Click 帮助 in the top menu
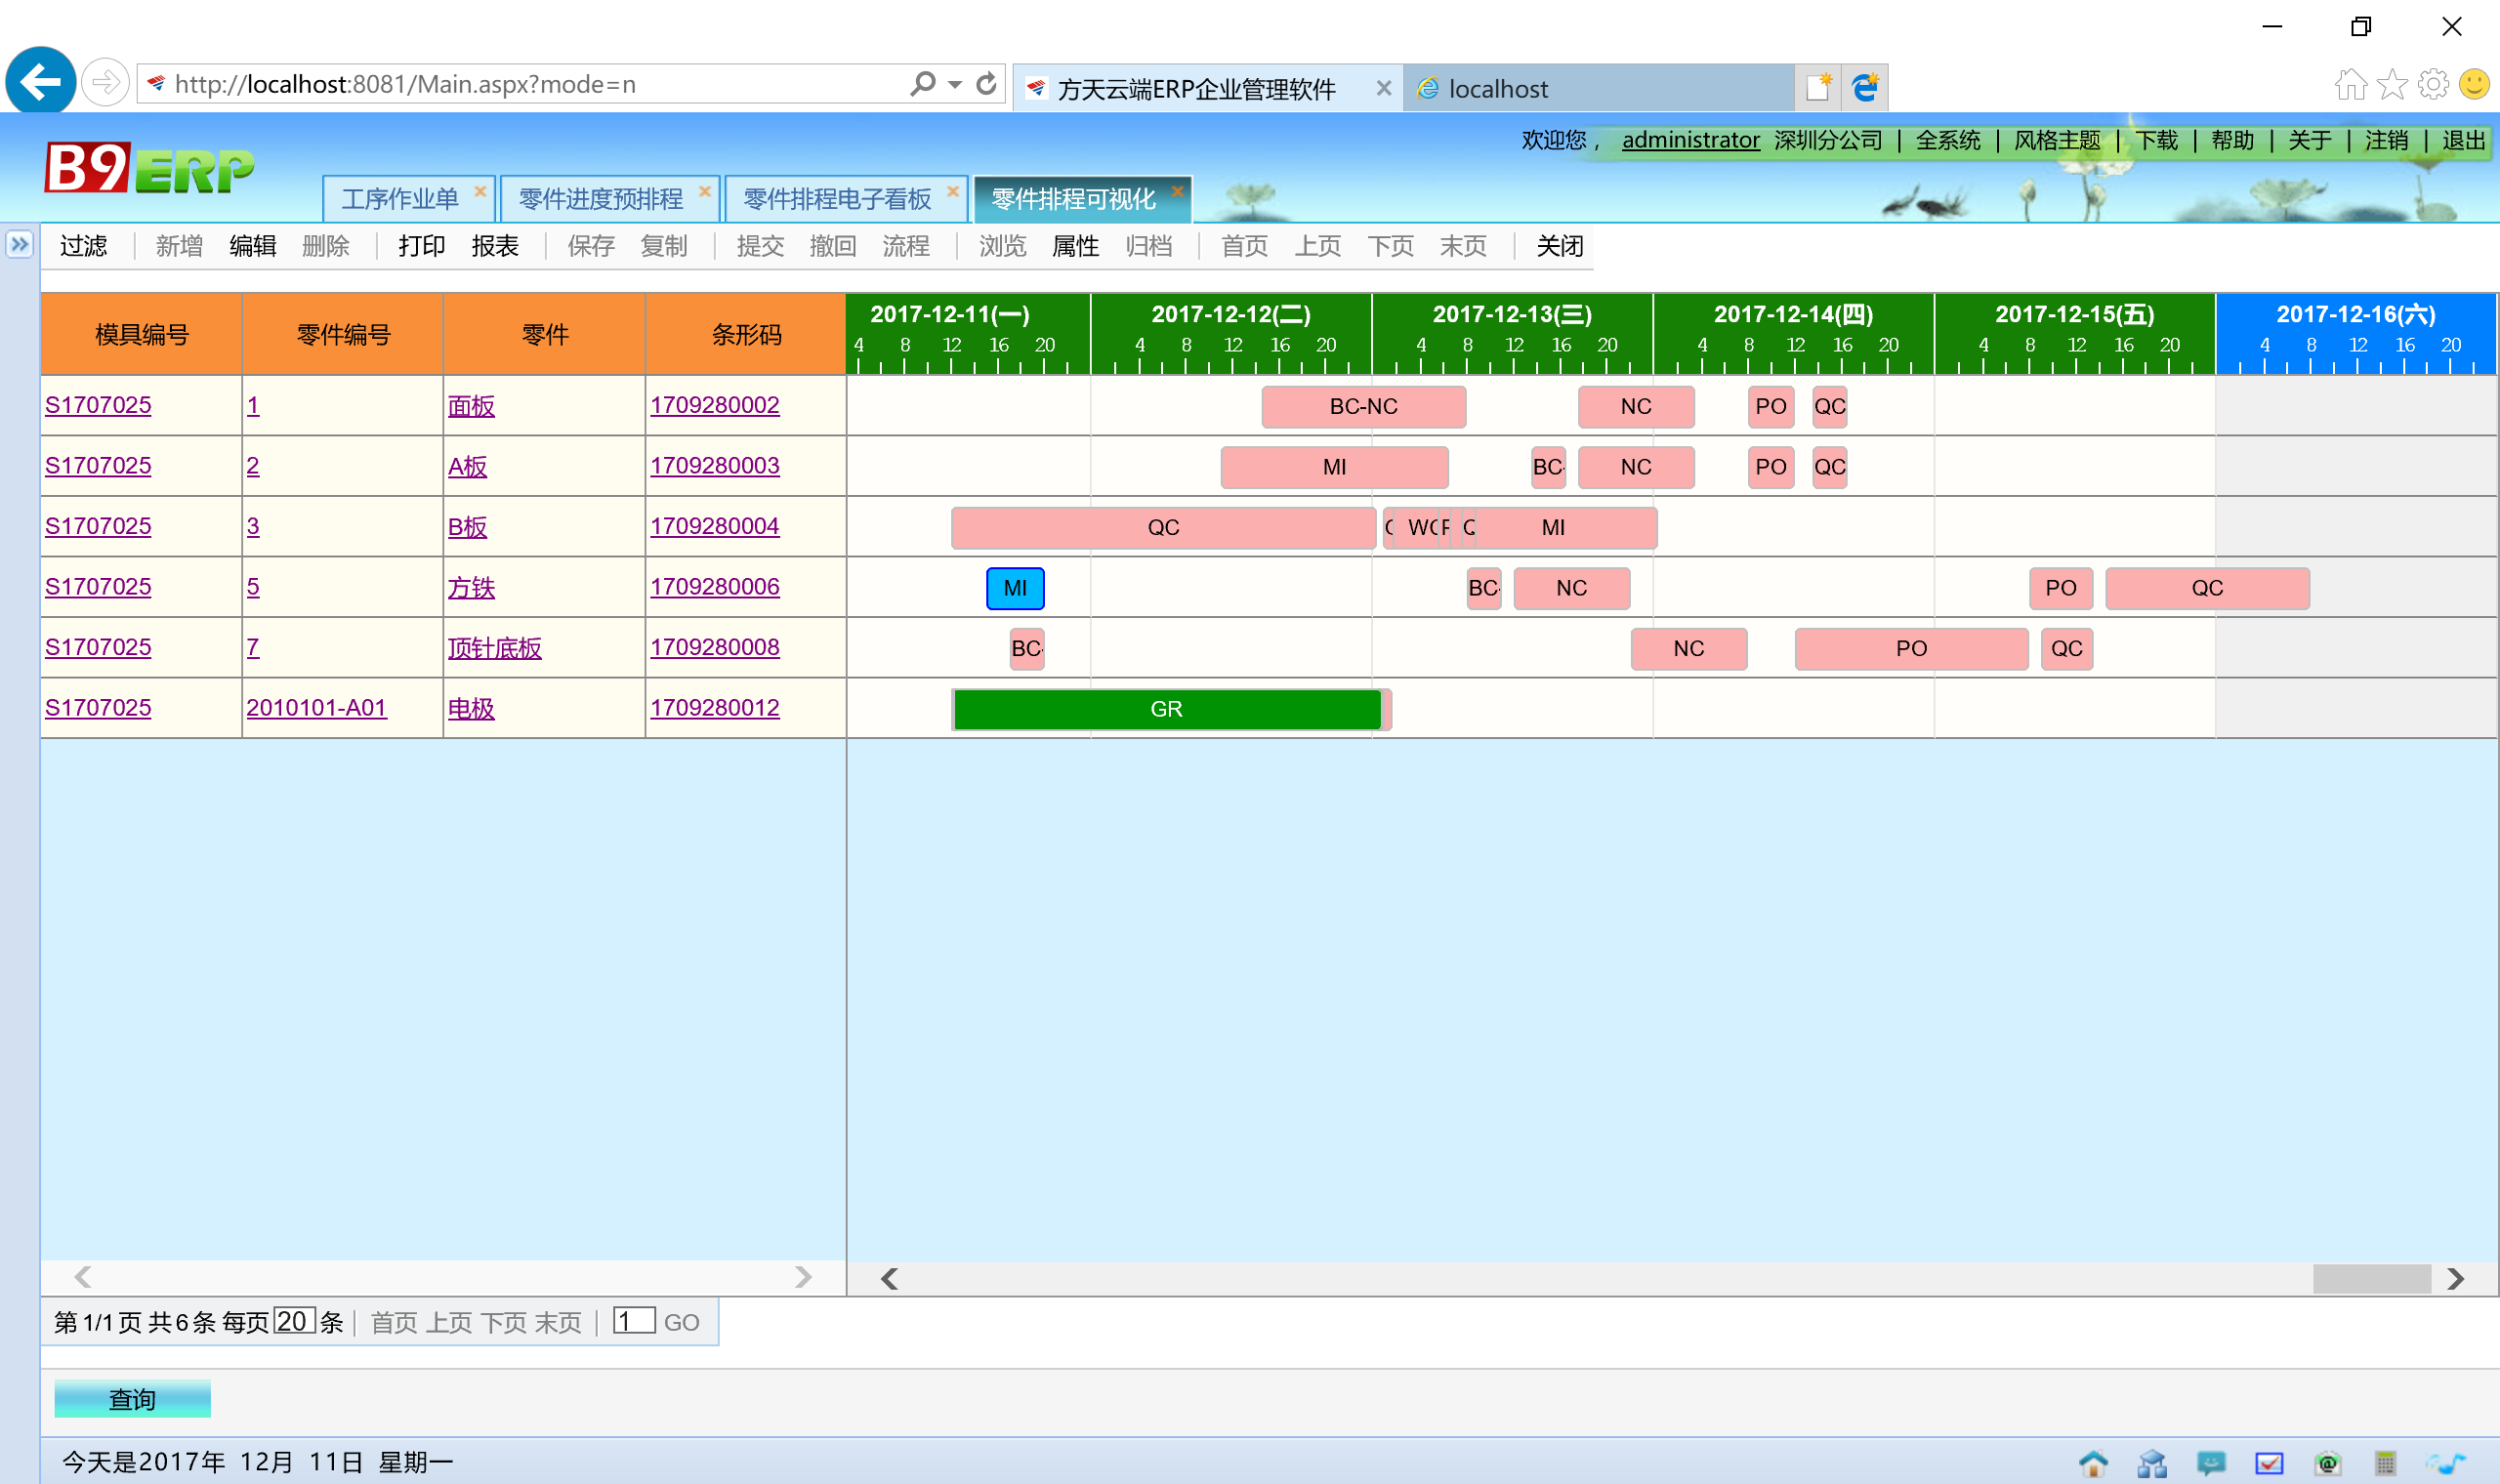The width and height of the screenshot is (2500, 1484). tap(2232, 140)
